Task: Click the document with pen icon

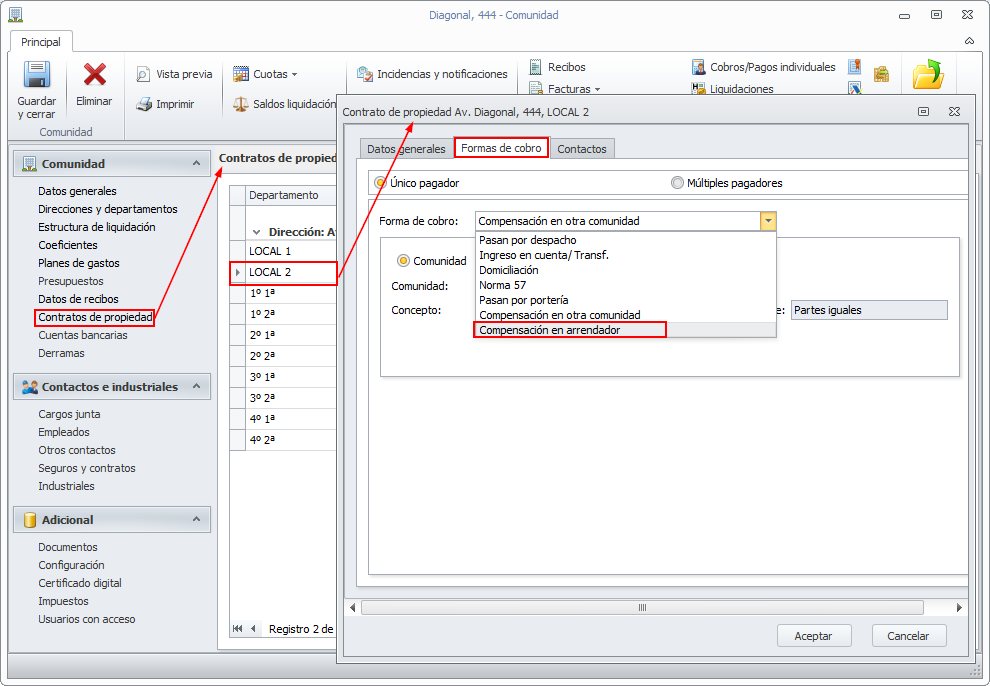Action: pyautogui.click(x=855, y=88)
